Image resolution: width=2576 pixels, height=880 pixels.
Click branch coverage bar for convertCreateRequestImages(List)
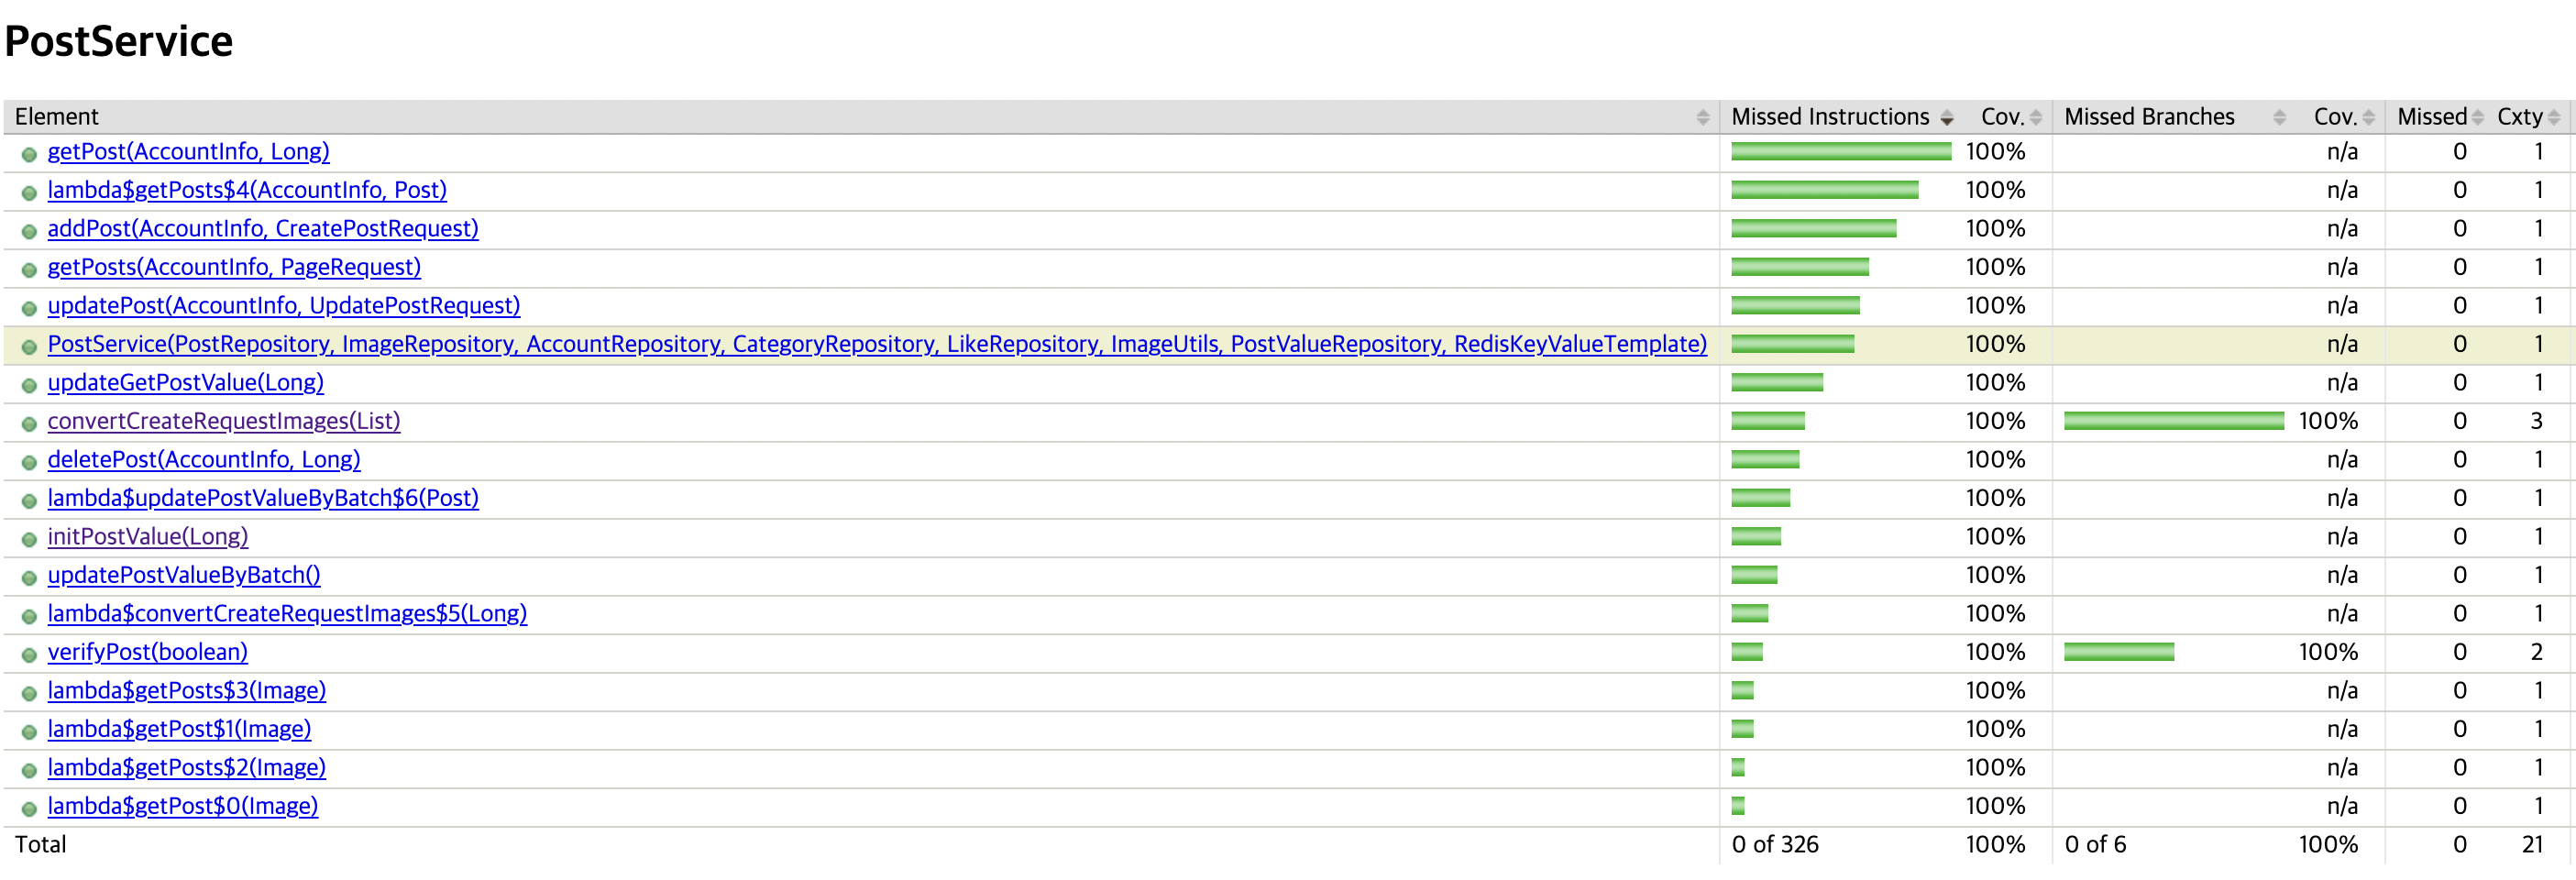(x=2174, y=421)
